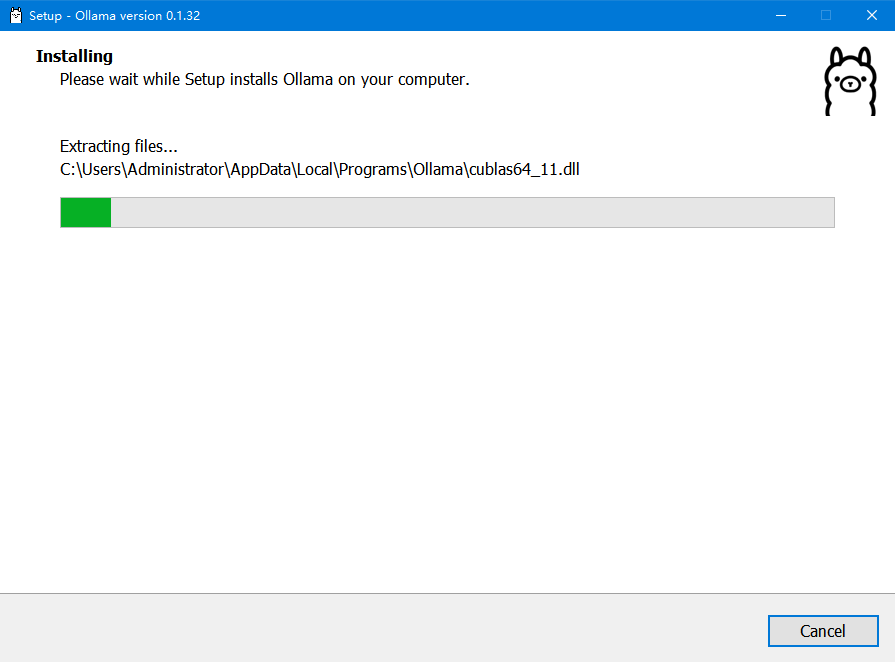Click the disabled maximize button
Viewport: 895px width, 662px height.
click(826, 15)
